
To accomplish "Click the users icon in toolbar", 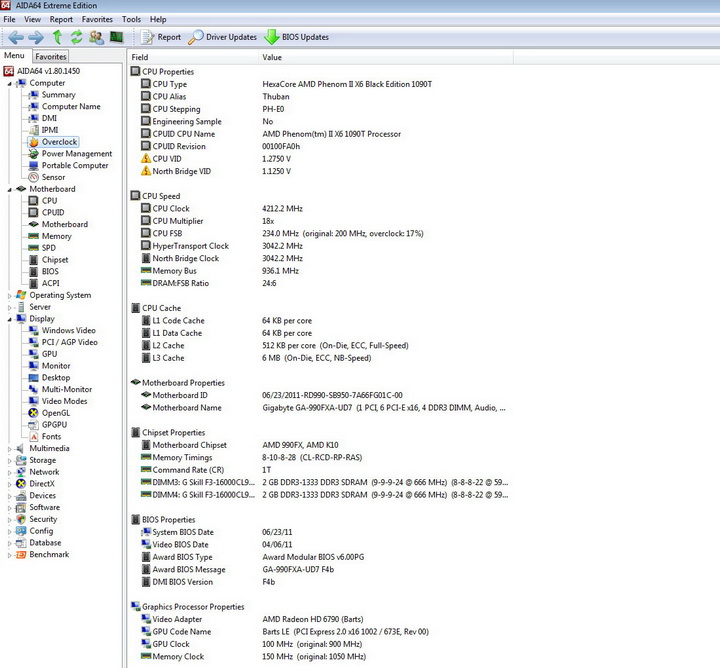I will click(x=96, y=37).
